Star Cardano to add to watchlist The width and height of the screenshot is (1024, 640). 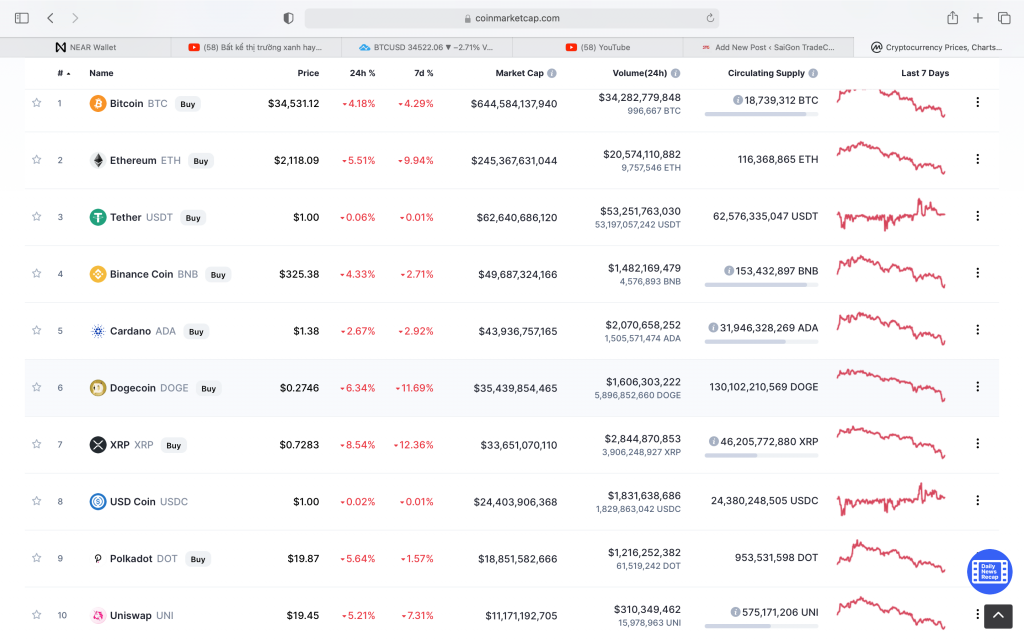[37, 331]
